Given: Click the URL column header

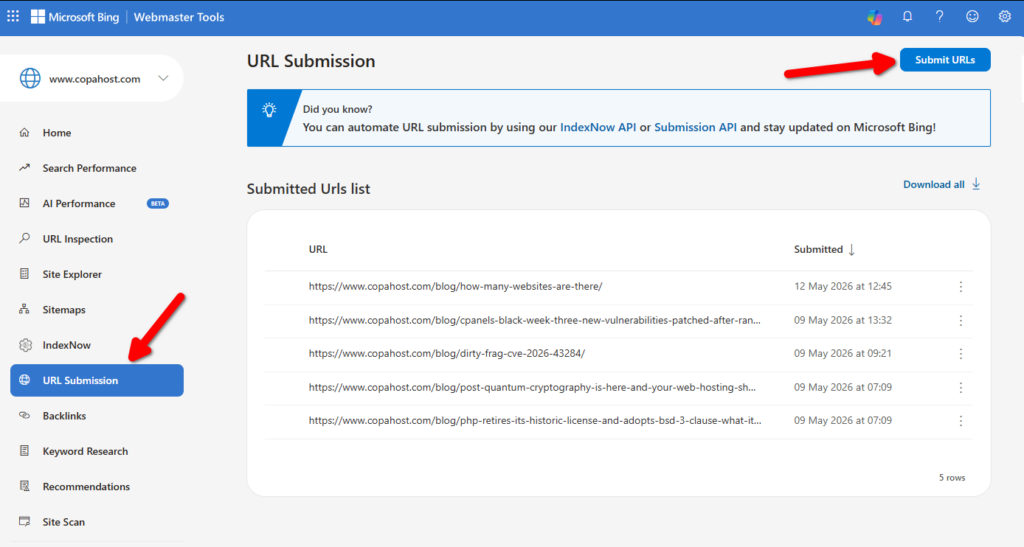Looking at the screenshot, I should coord(318,249).
